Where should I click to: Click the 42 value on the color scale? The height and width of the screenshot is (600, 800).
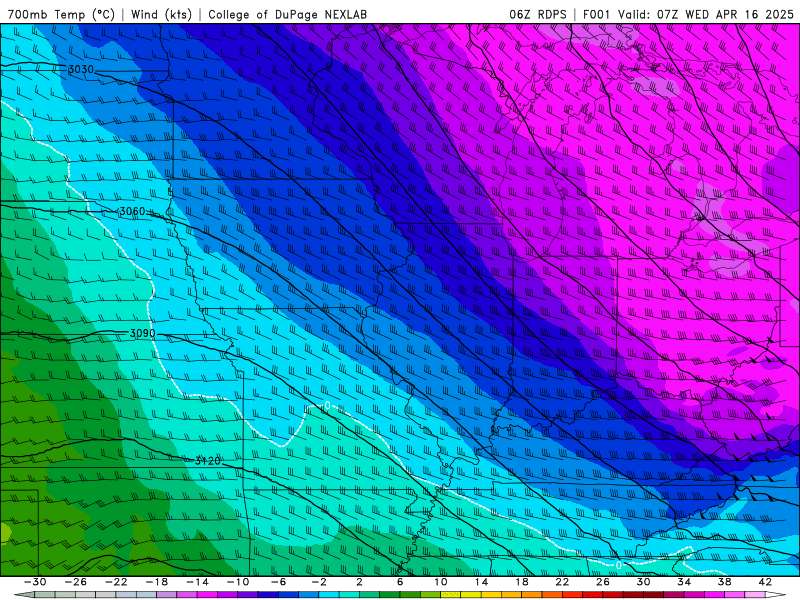pyautogui.click(x=765, y=582)
